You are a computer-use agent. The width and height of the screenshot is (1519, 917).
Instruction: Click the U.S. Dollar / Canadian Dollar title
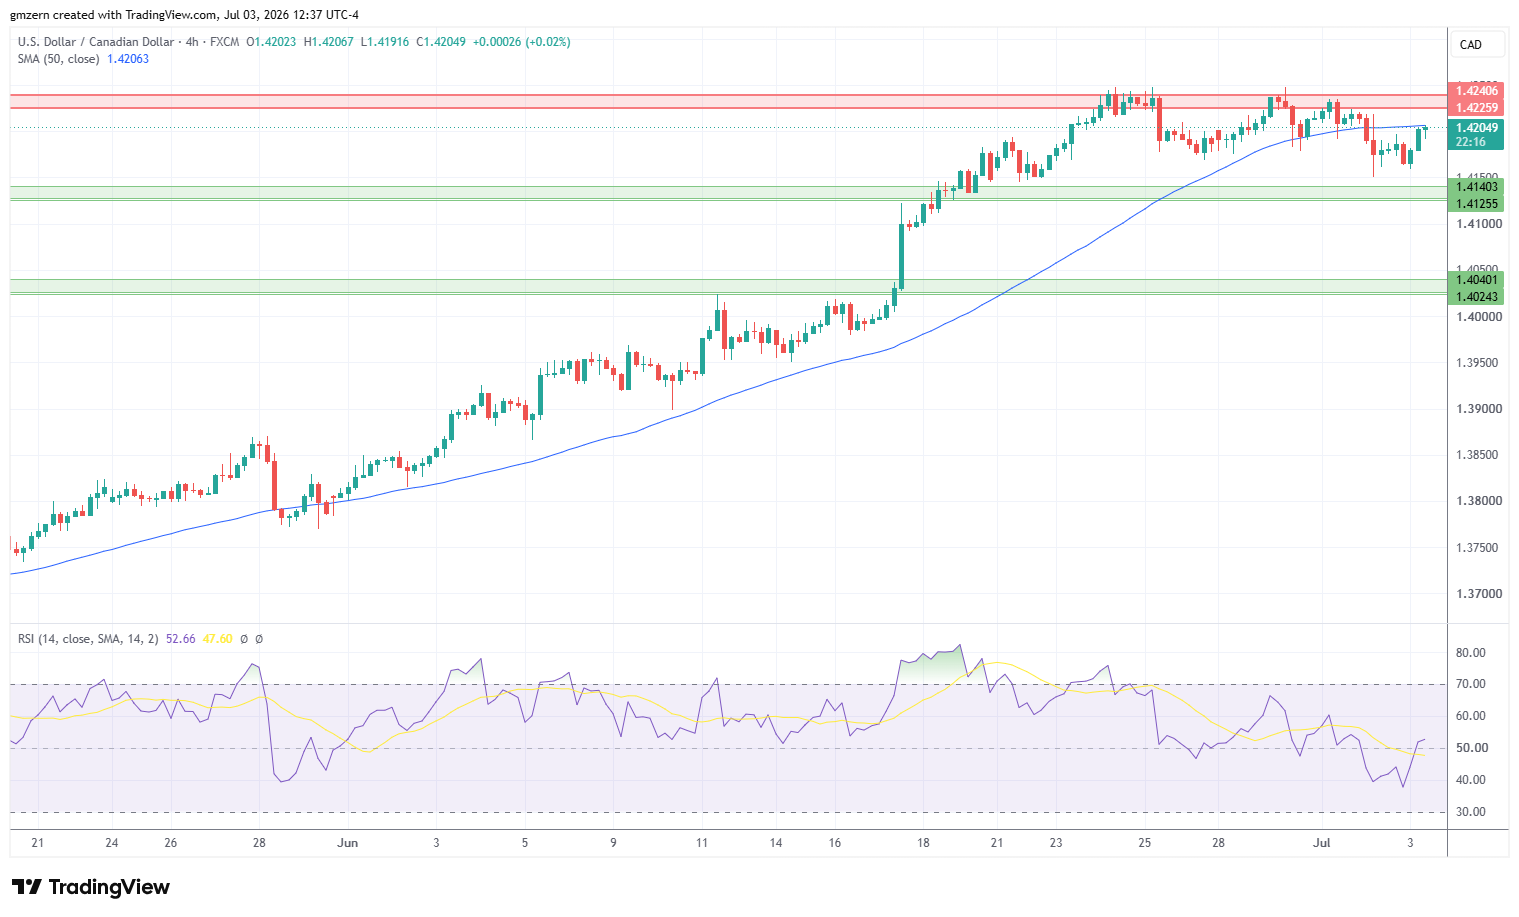[x=96, y=42]
